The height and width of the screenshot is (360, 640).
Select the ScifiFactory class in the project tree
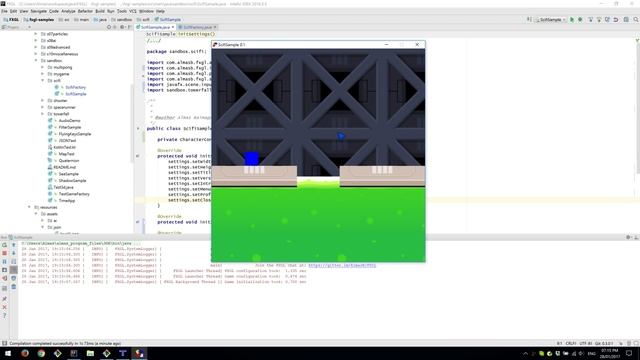76,87
